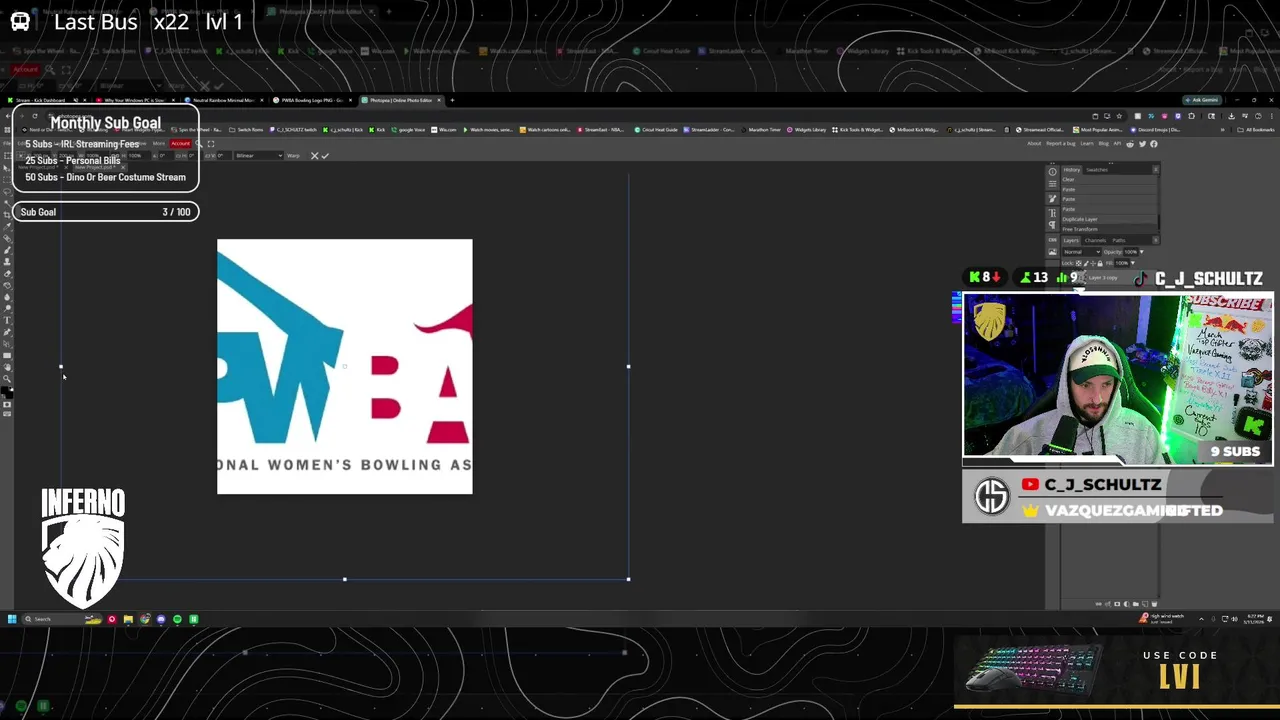Open the Interpolation dropdown set to Bilinear
This screenshot has height=720, width=1280.
(x=259, y=156)
